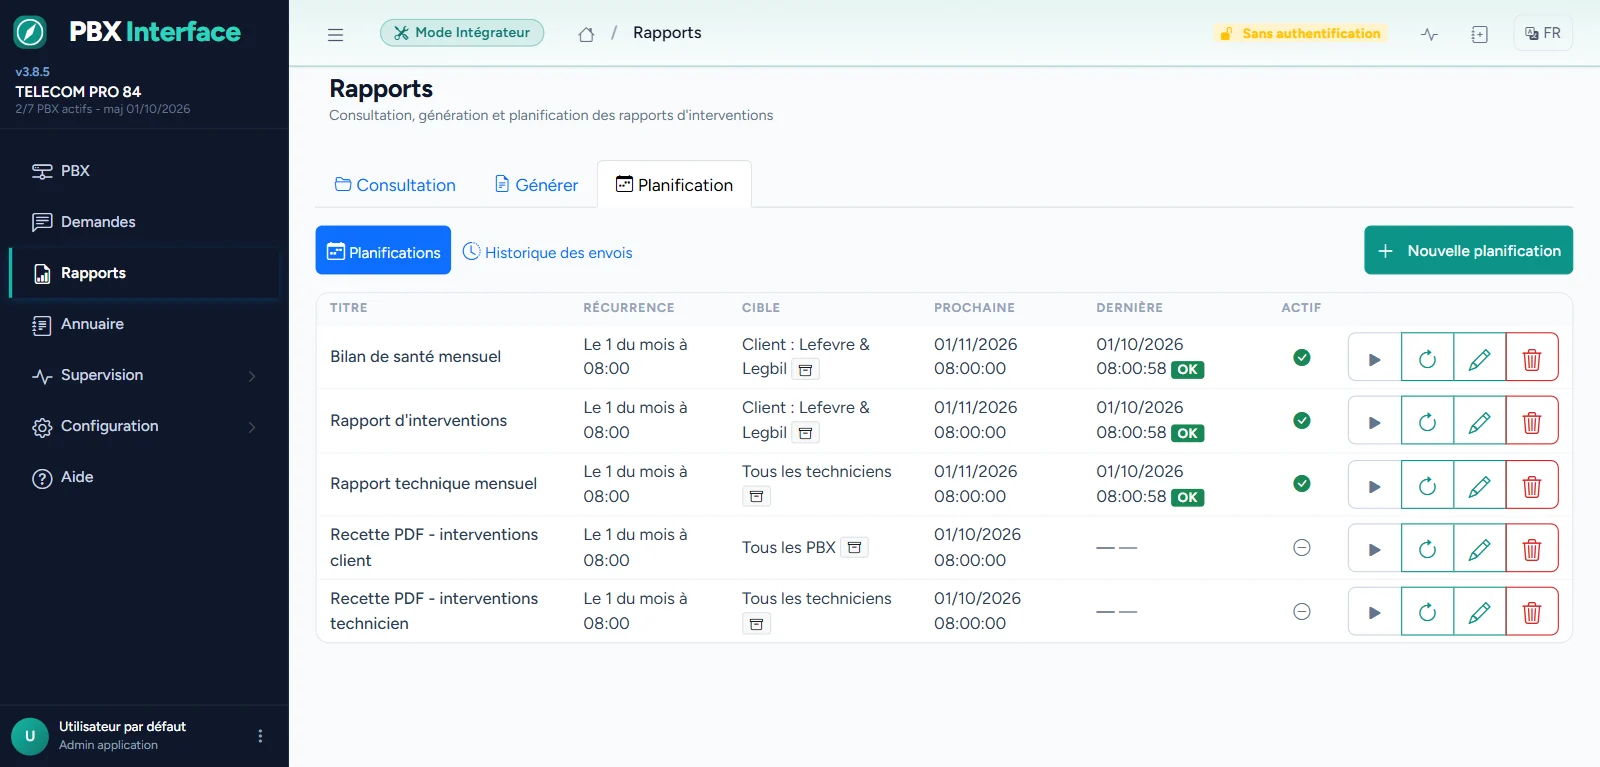
Task: Toggle active status for Rapport d'interventions
Action: [1302, 421]
